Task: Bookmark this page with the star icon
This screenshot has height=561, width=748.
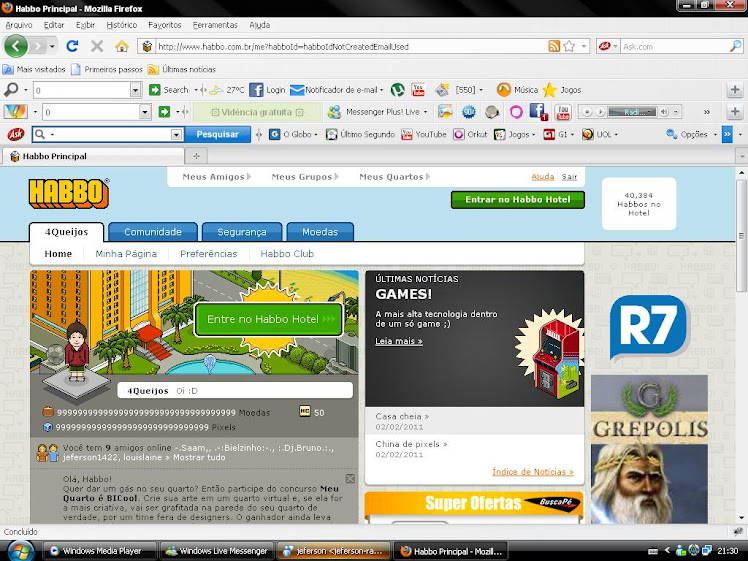Action: tap(569, 46)
